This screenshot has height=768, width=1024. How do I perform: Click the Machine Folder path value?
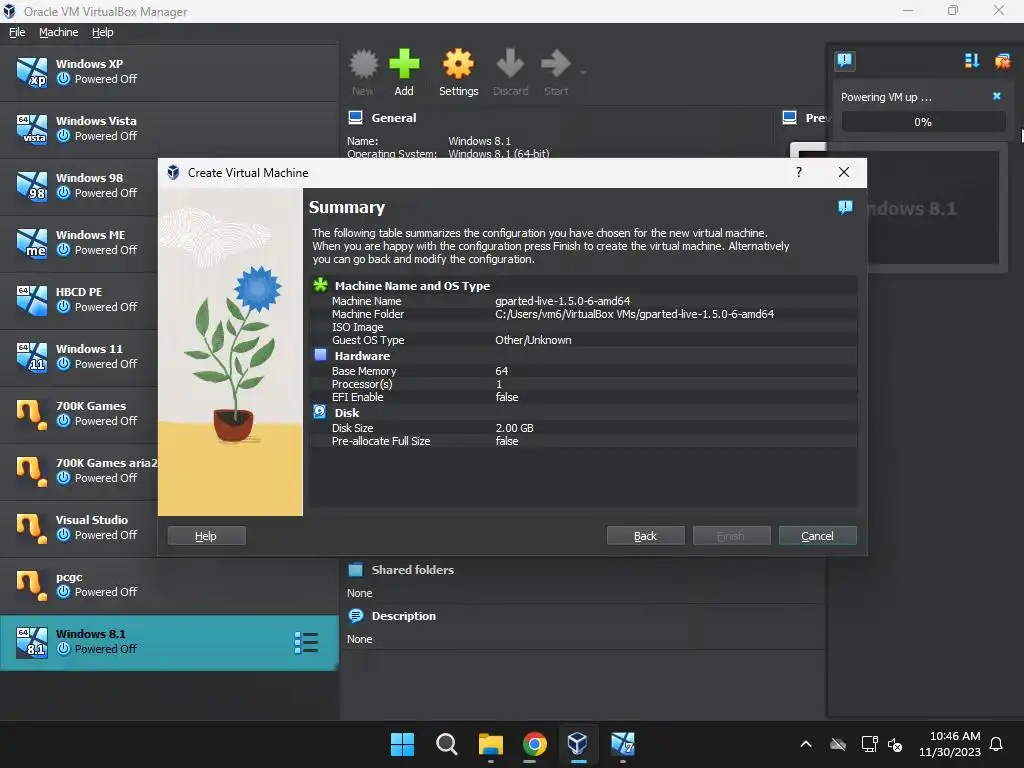[x=635, y=314]
